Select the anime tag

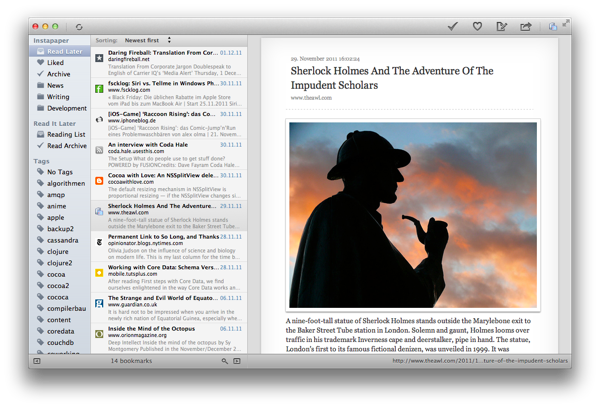tap(60, 206)
